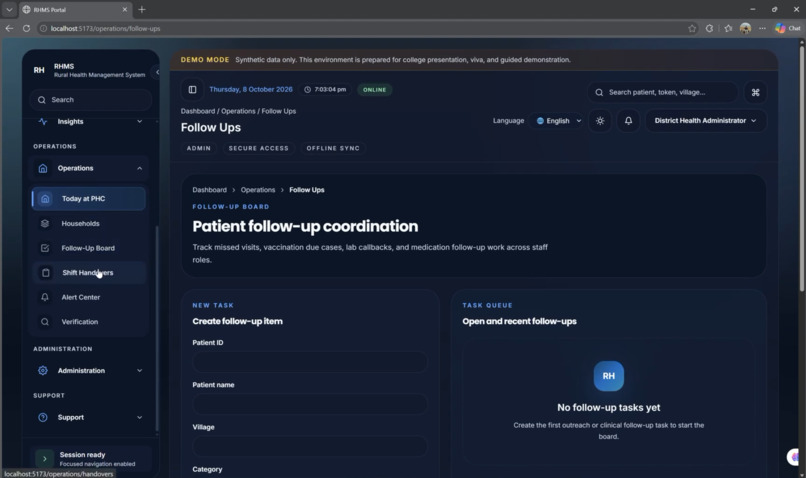
Task: Click the Follow-Up Board checklist icon
Action: pos(45,248)
